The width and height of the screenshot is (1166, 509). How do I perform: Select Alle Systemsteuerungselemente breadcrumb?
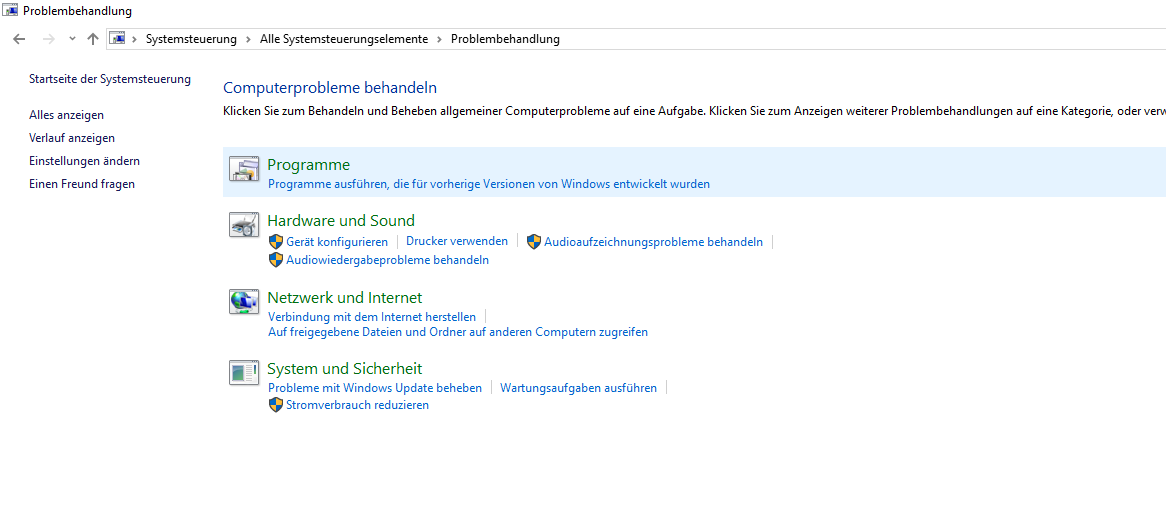pyautogui.click(x=344, y=39)
